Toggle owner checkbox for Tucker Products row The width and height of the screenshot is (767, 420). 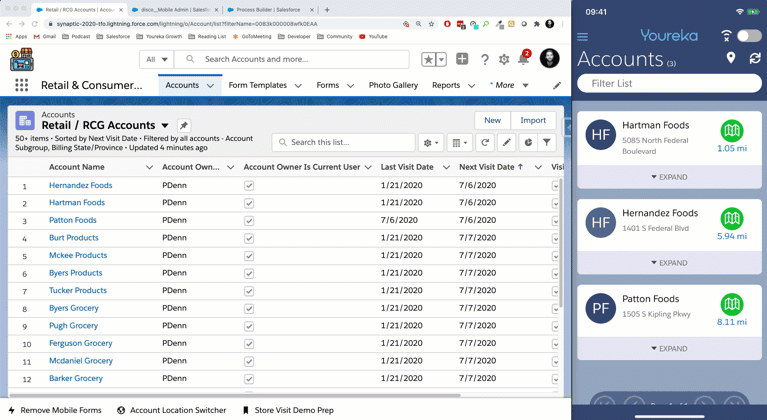[249, 291]
